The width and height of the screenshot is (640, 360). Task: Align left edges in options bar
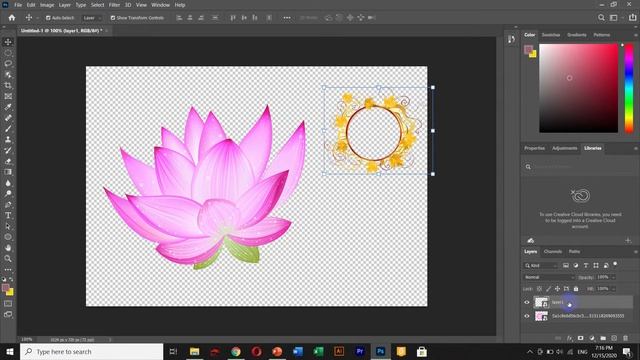[179, 18]
